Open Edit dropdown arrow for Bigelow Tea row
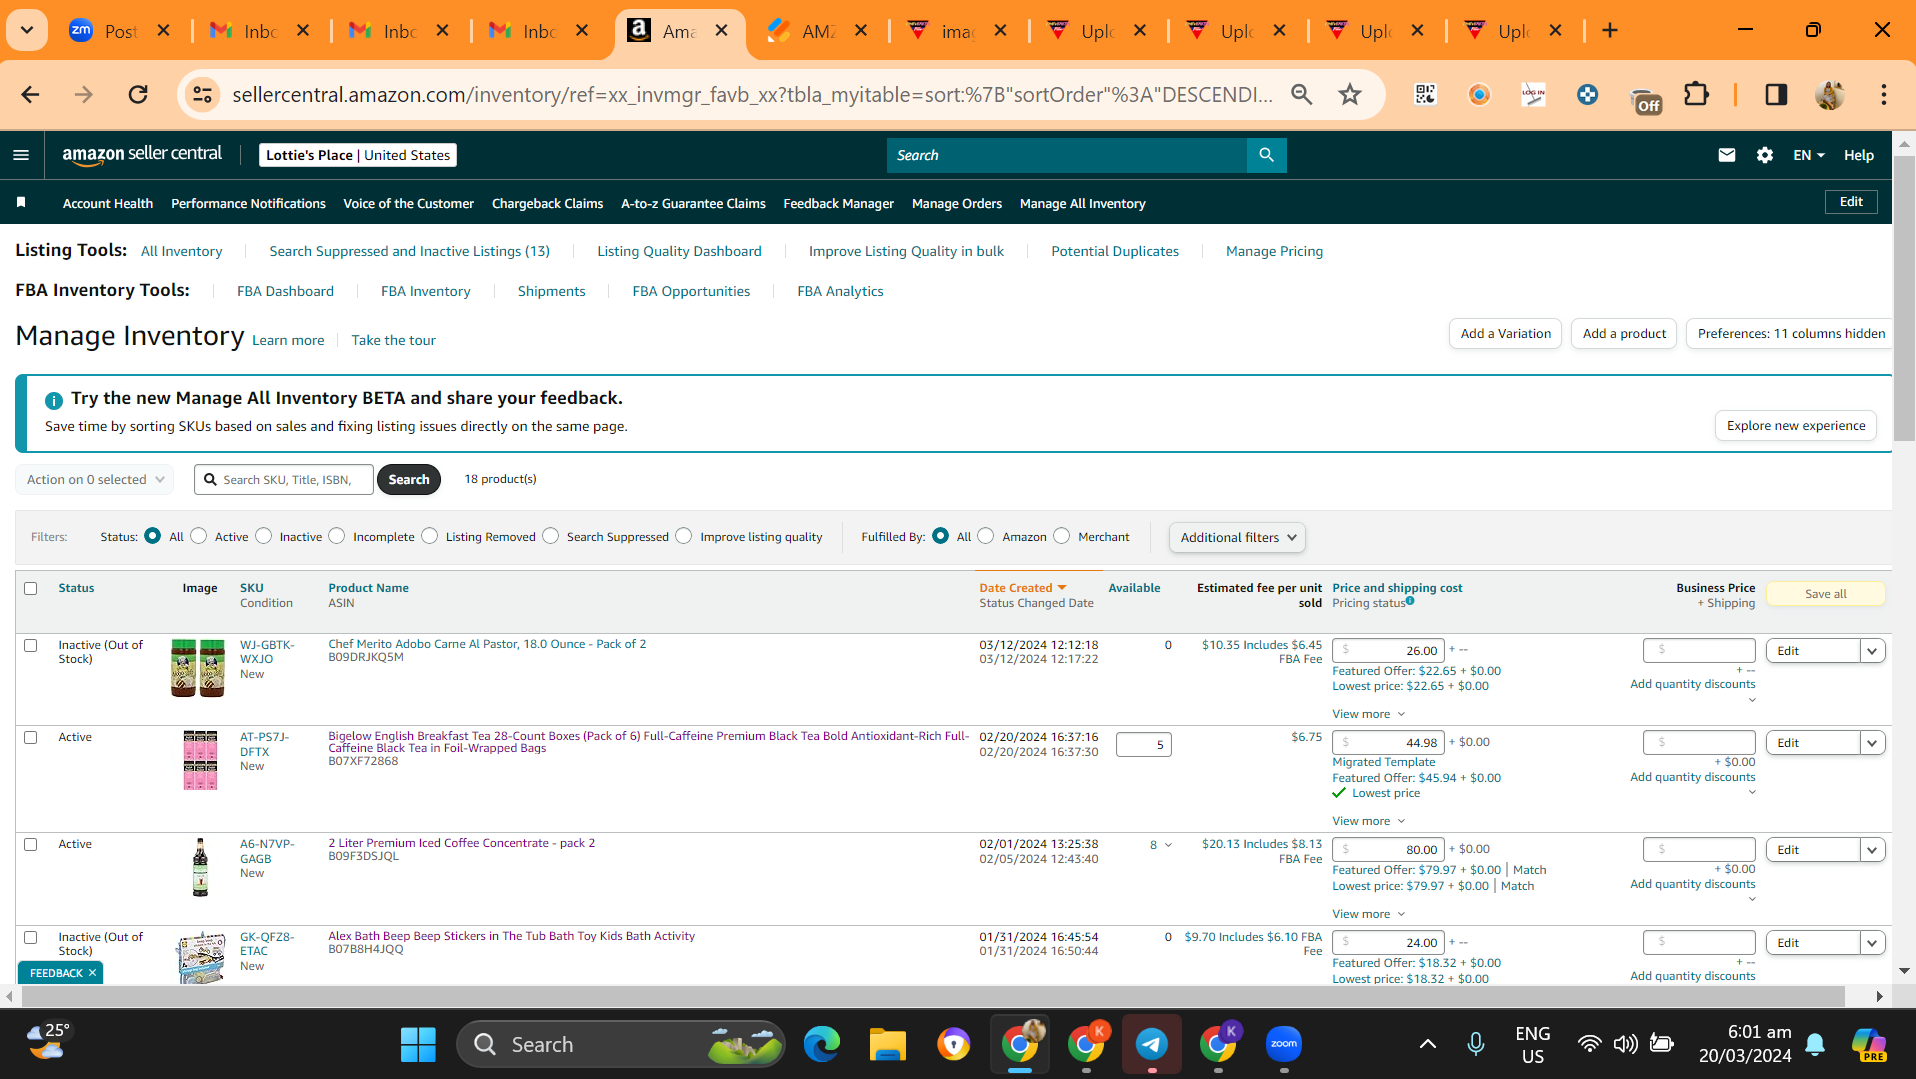1916x1079 pixels. click(1873, 743)
